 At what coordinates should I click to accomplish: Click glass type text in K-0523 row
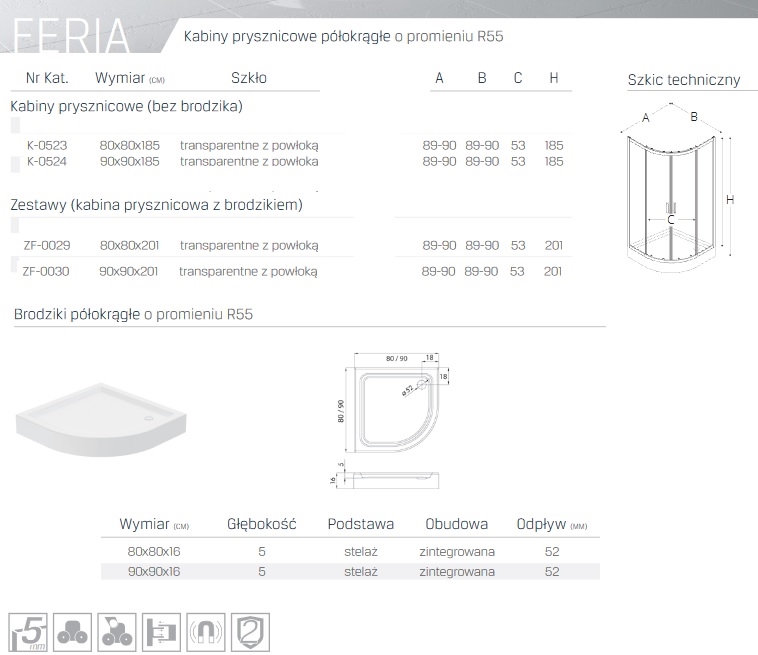[249, 146]
